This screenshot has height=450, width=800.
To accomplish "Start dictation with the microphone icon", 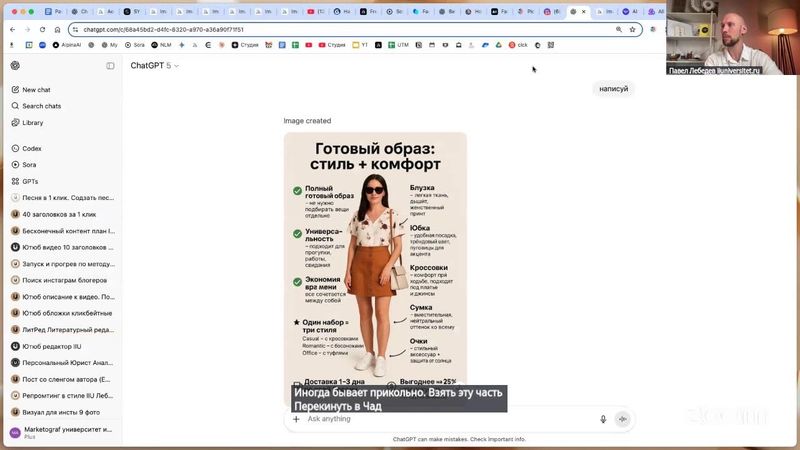I will click(603, 419).
